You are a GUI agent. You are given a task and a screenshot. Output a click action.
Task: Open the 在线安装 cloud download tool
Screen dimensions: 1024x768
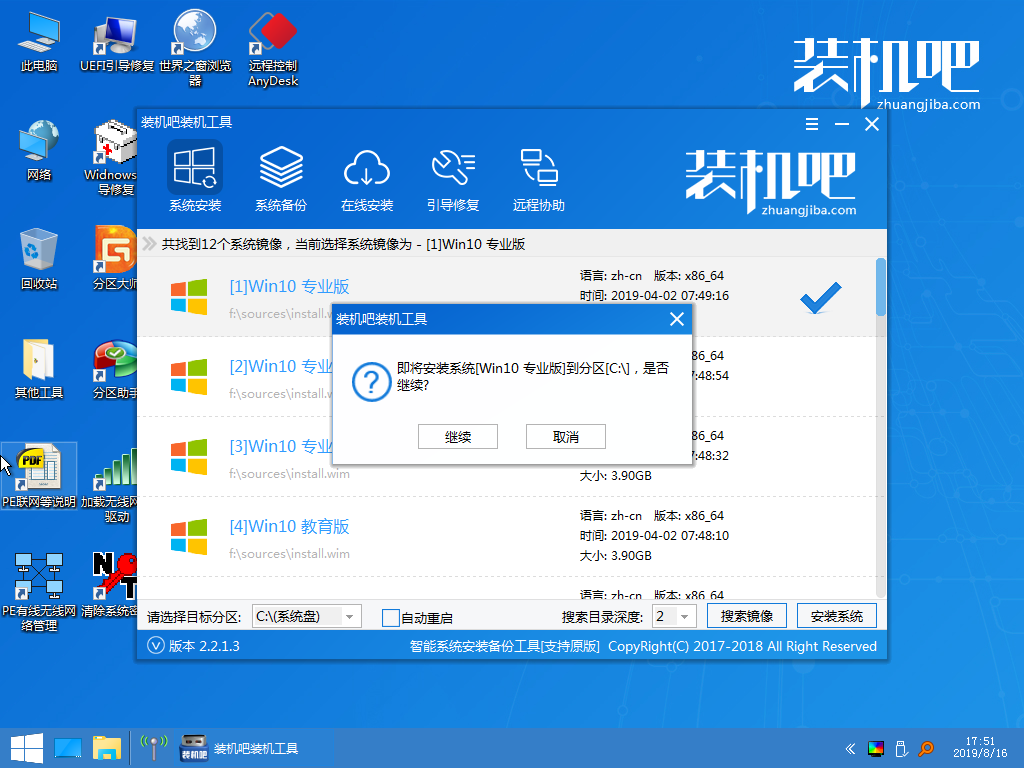pos(367,175)
